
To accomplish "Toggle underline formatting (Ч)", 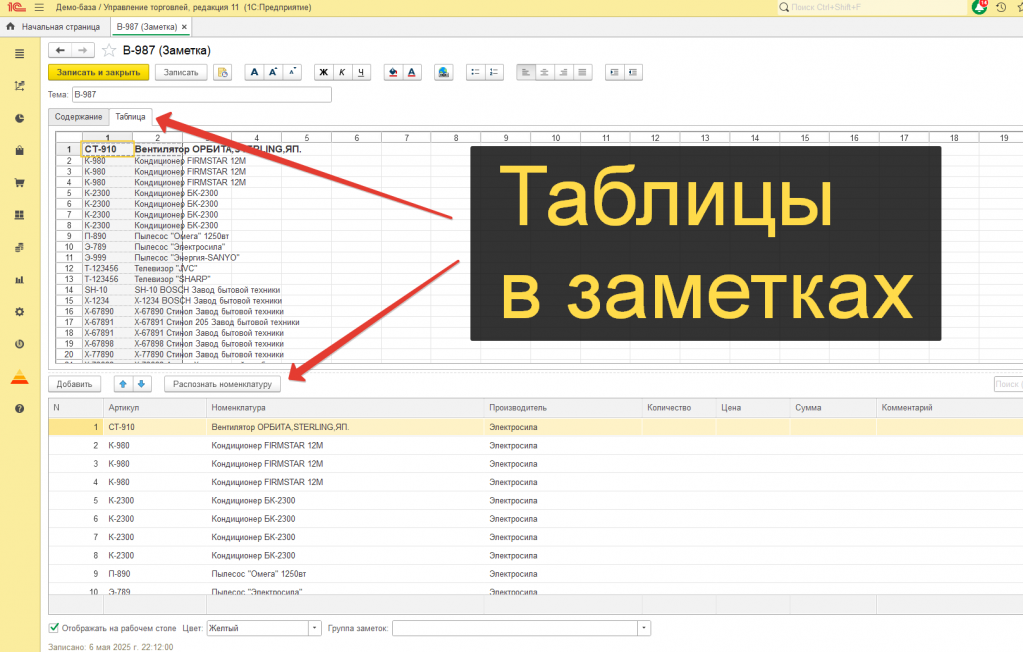I will pyautogui.click(x=361, y=72).
